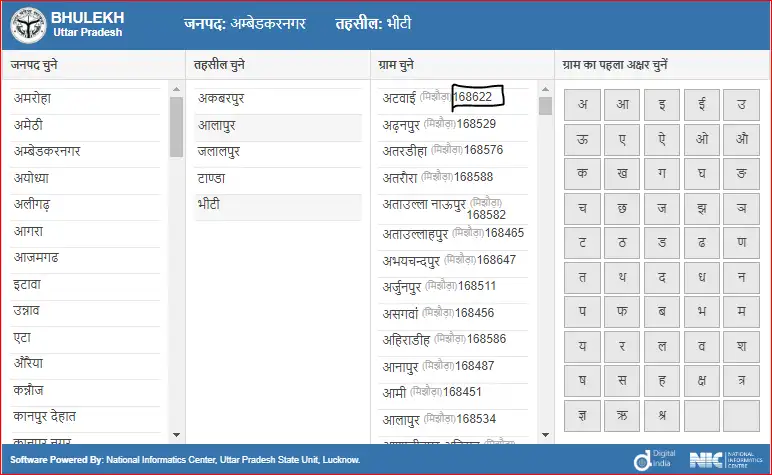Click the NIC logo in footer
The width and height of the screenshot is (772, 475).
tap(726, 460)
